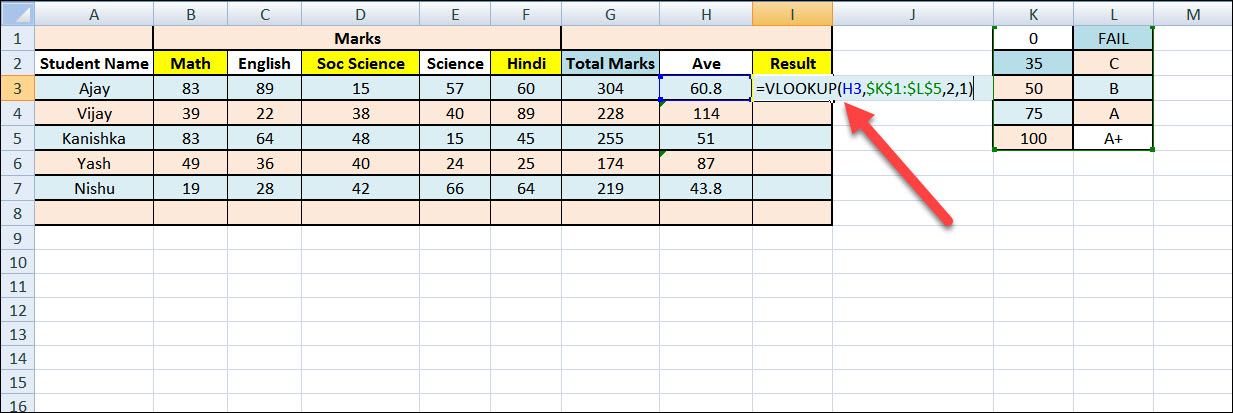The image size is (1233, 413).
Task: Click the yellow Result header cell
Action: (792, 63)
